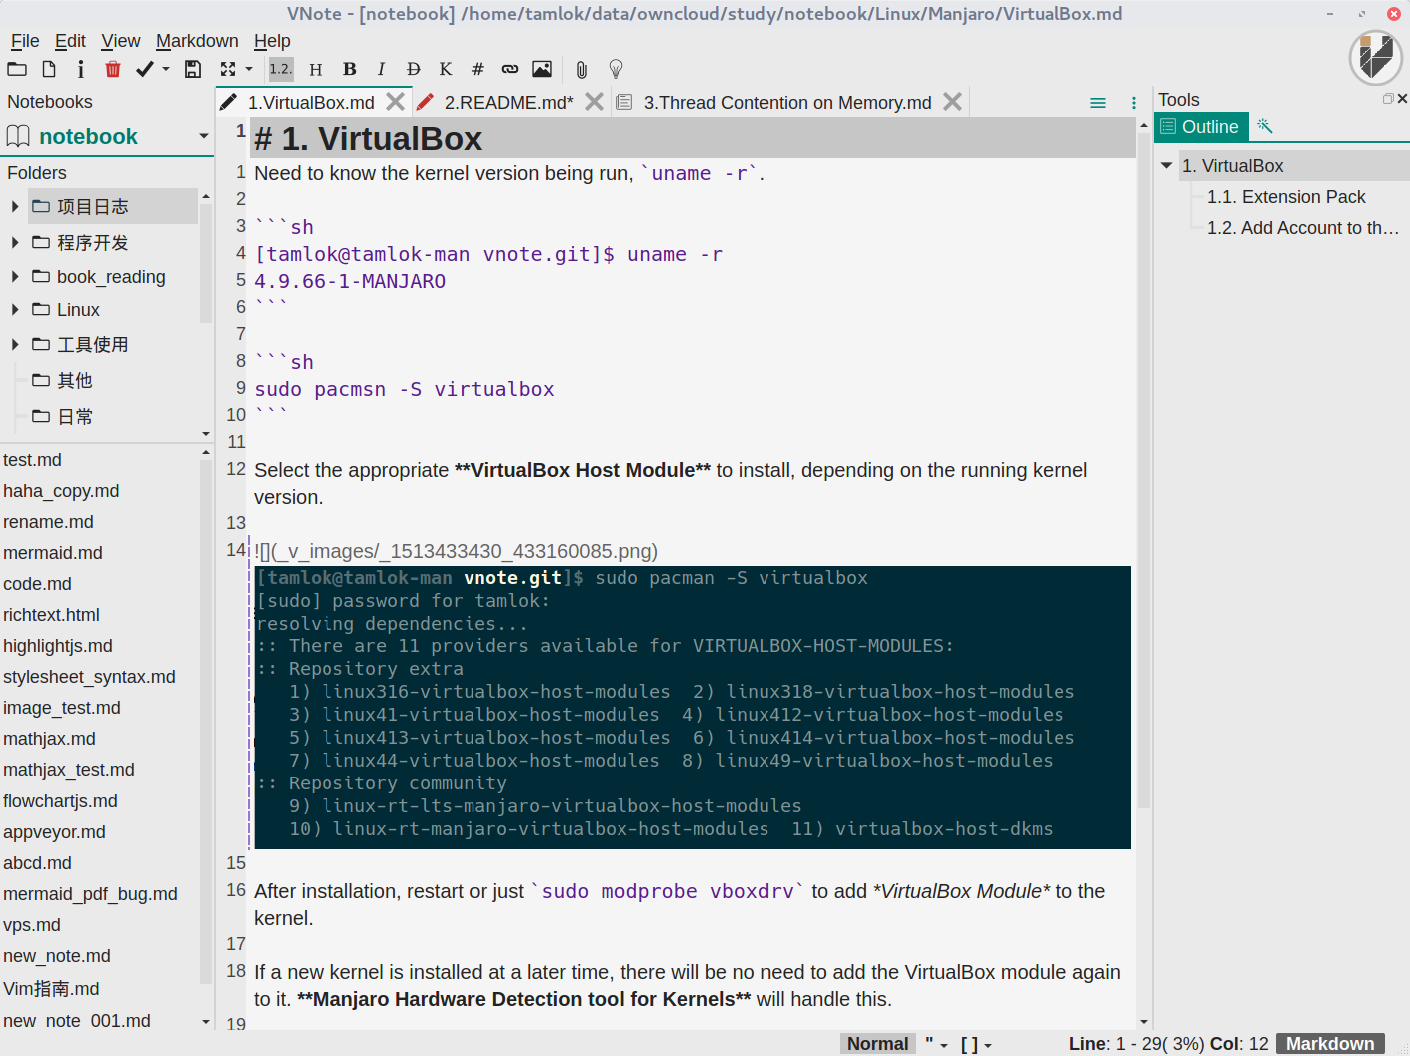Toggle heading sequence with the 1.2. button
The height and width of the screenshot is (1056, 1410).
click(x=281, y=69)
